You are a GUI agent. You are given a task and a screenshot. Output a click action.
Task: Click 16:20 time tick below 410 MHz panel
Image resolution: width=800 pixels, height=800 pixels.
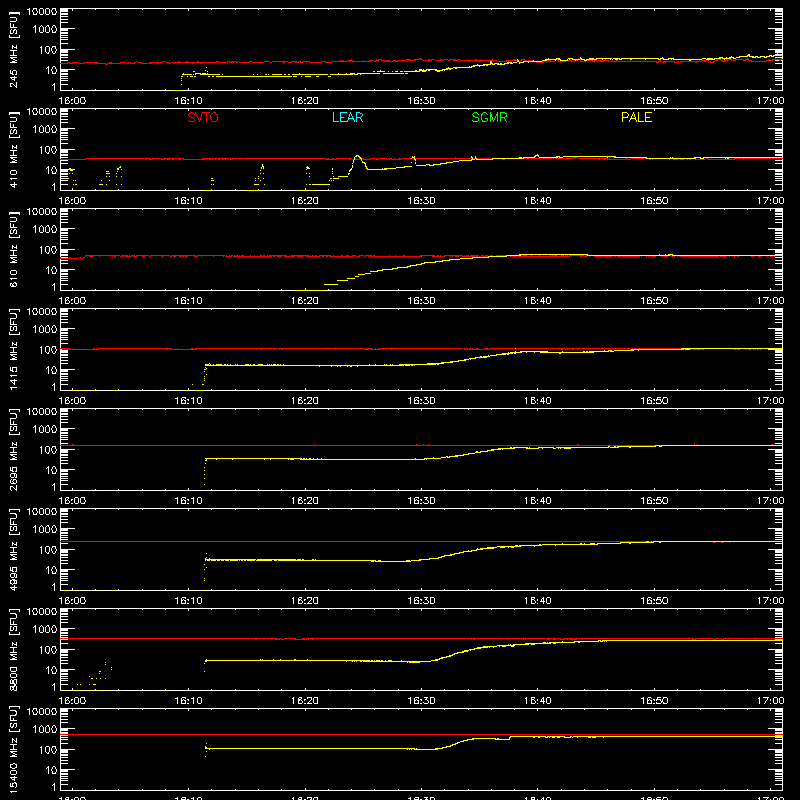[x=305, y=201]
